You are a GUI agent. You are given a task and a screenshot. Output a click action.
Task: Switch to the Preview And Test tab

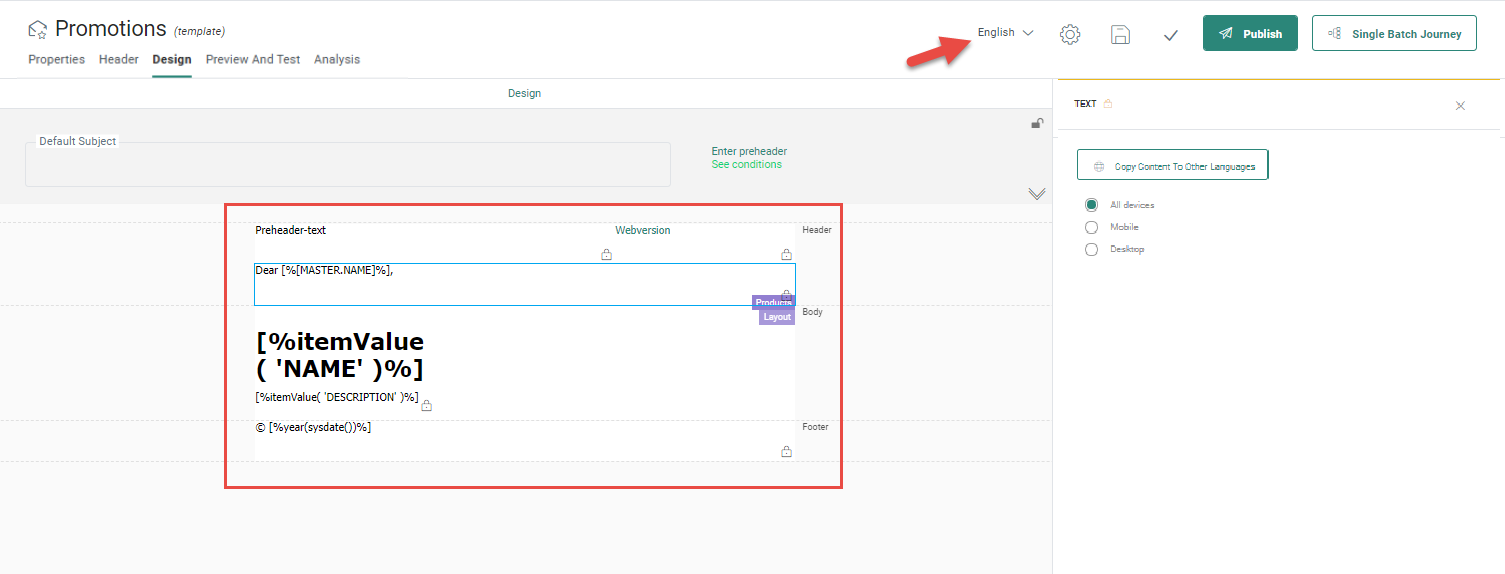pos(253,60)
